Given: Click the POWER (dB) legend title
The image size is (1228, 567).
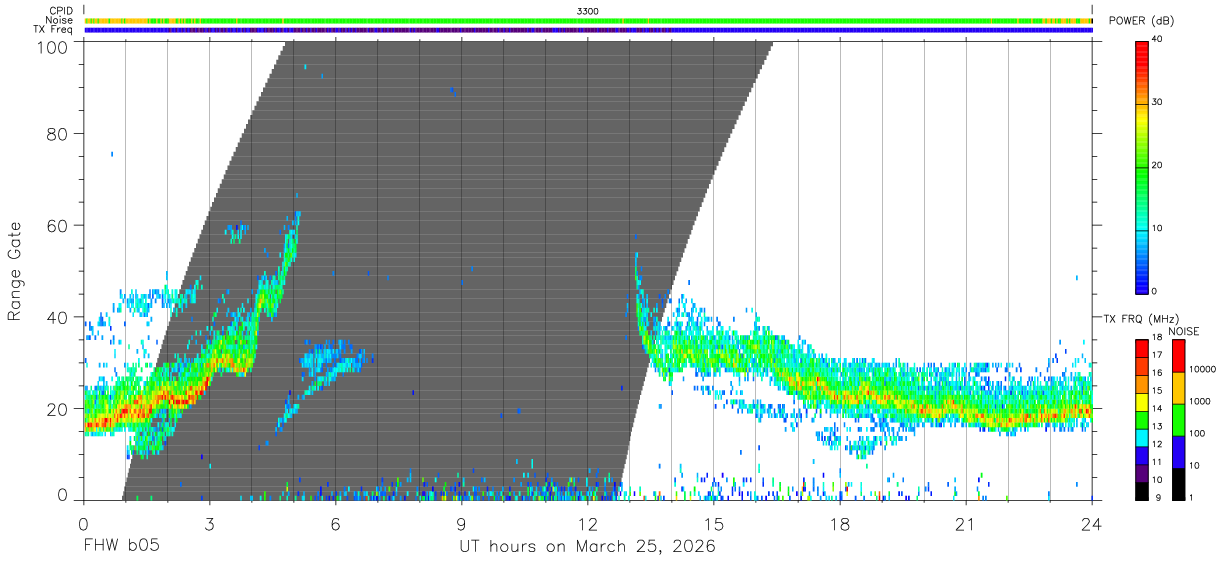Looking at the screenshot, I should coord(1141,21).
